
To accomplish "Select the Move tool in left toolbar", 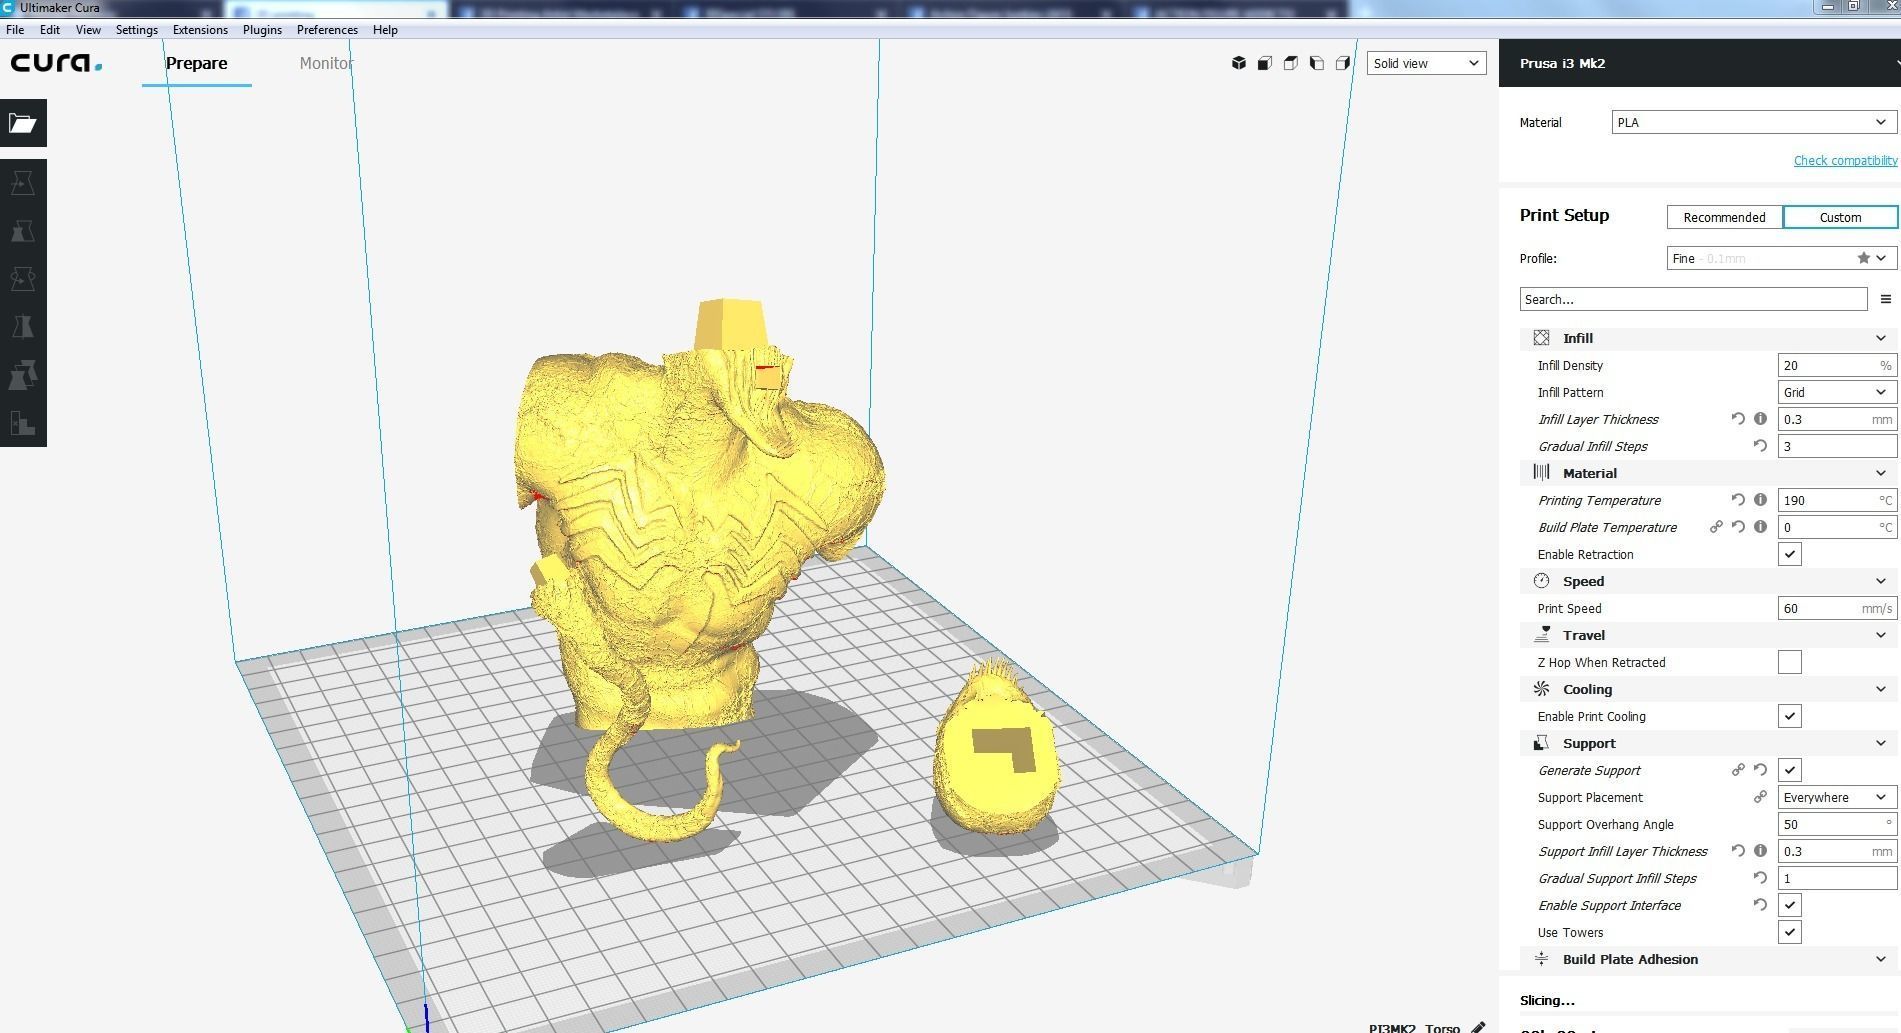I will 23,183.
